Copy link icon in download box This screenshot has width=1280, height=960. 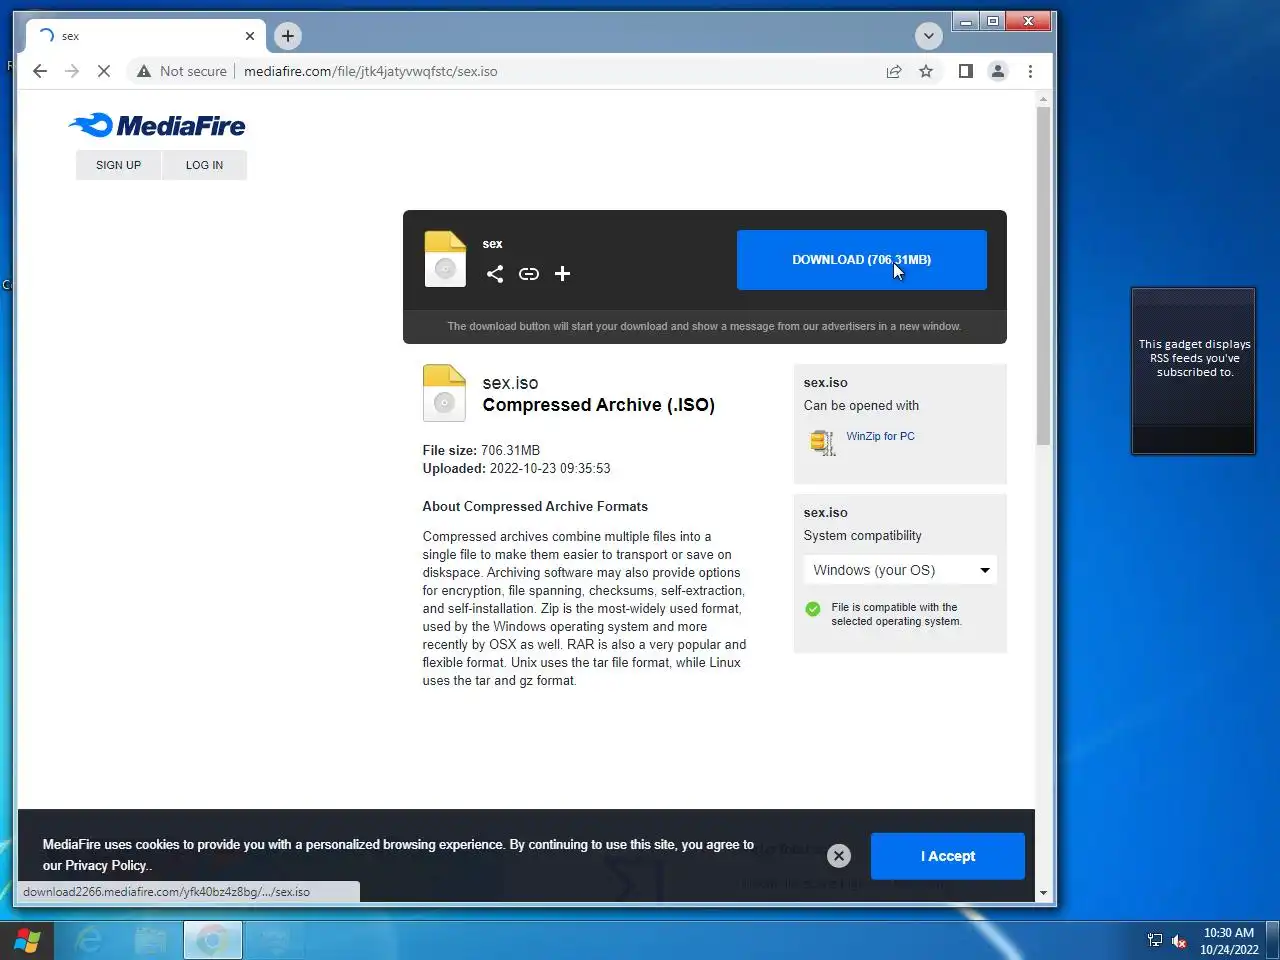click(529, 274)
